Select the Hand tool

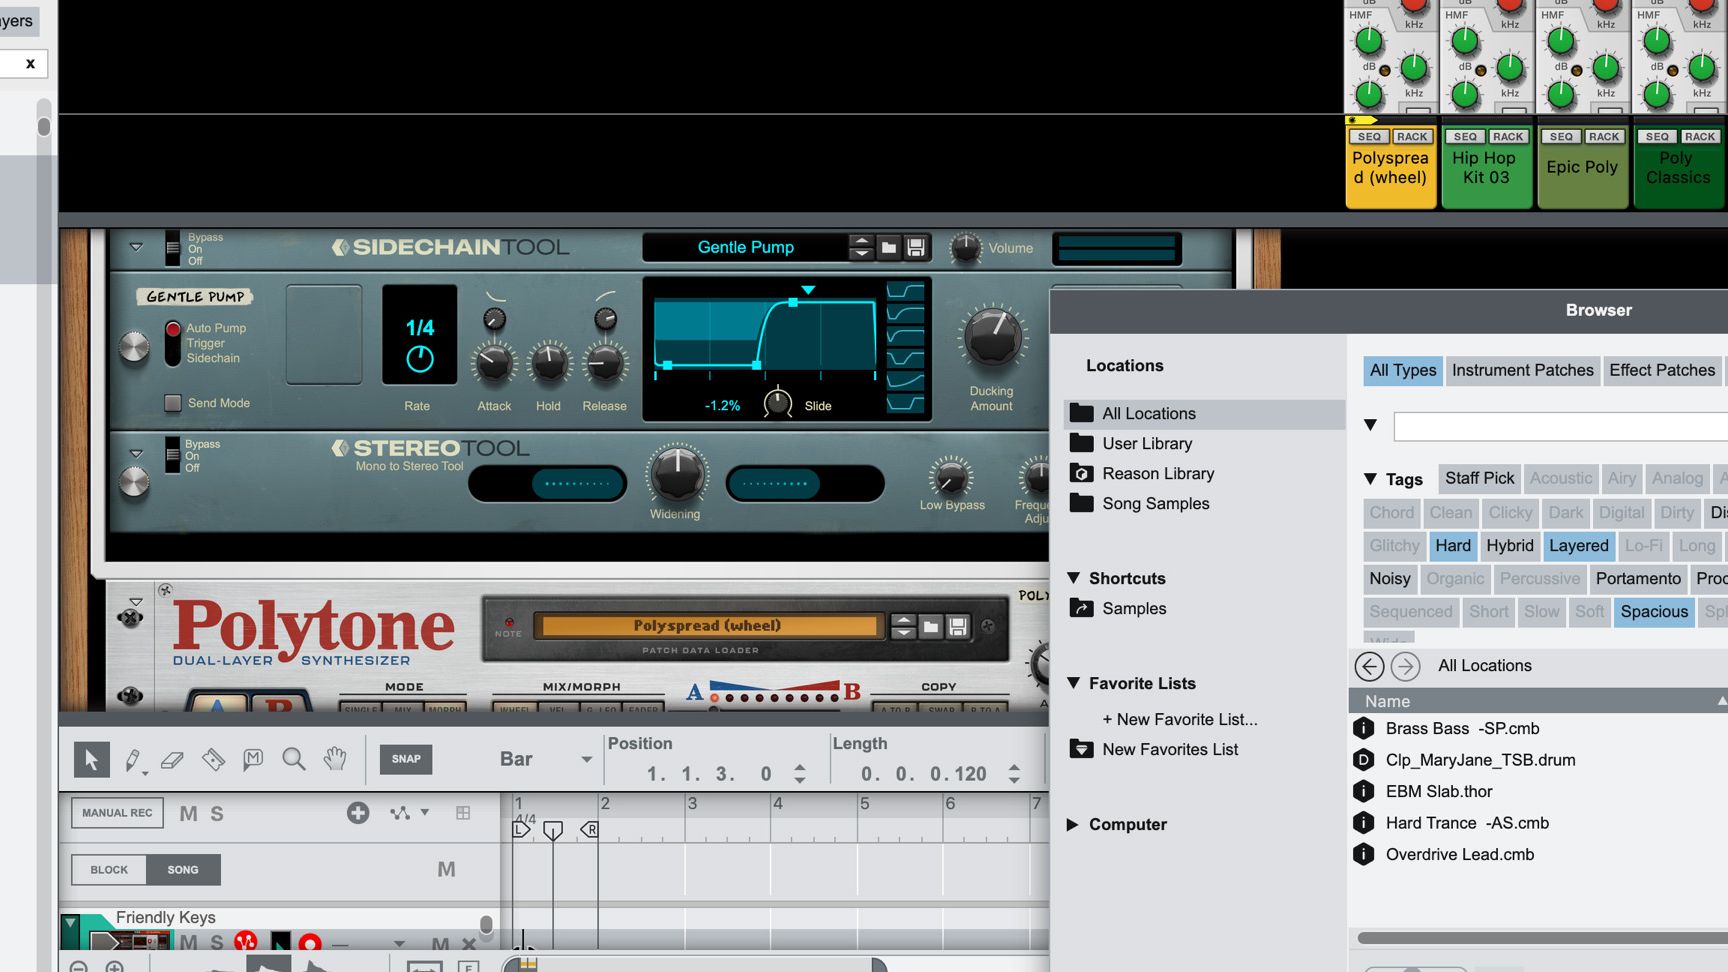pyautogui.click(x=335, y=760)
